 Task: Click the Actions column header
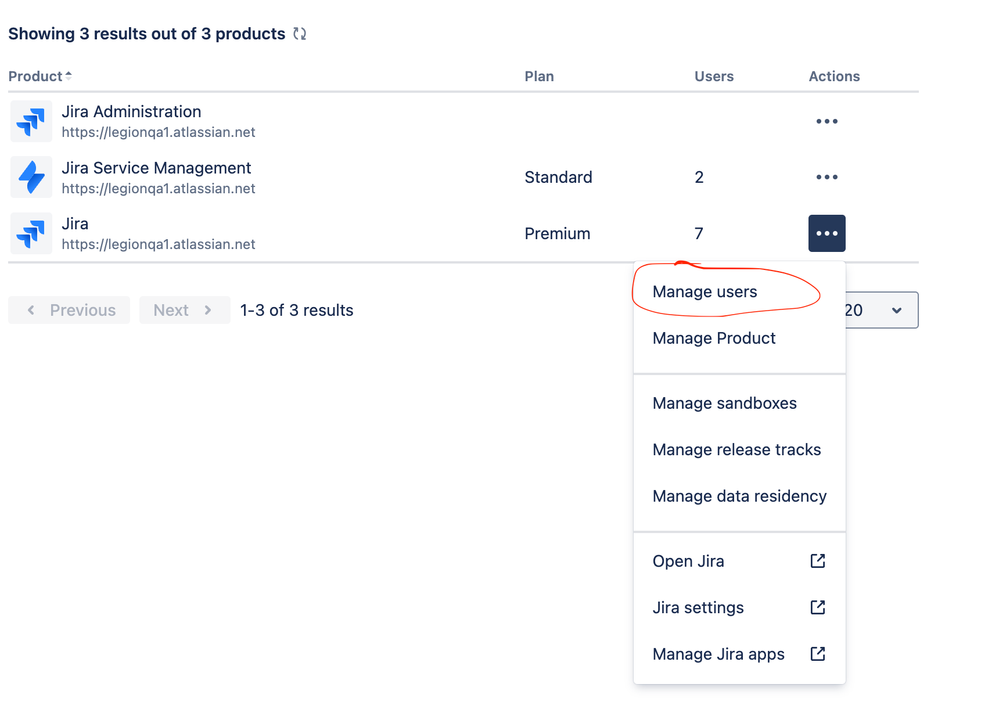pos(834,76)
